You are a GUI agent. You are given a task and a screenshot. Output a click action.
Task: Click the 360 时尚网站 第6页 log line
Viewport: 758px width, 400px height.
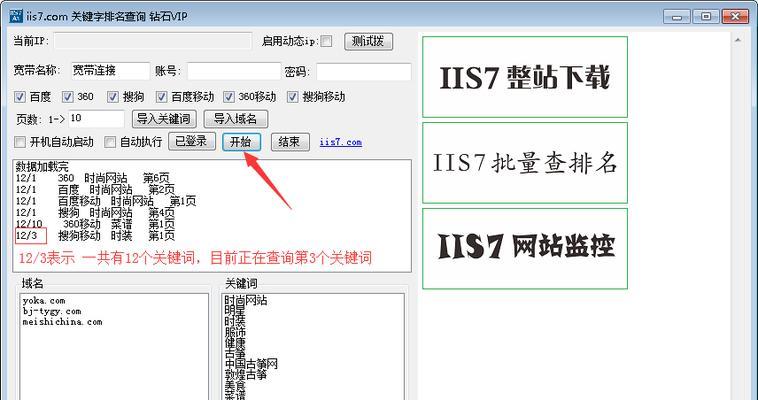[x=93, y=178]
